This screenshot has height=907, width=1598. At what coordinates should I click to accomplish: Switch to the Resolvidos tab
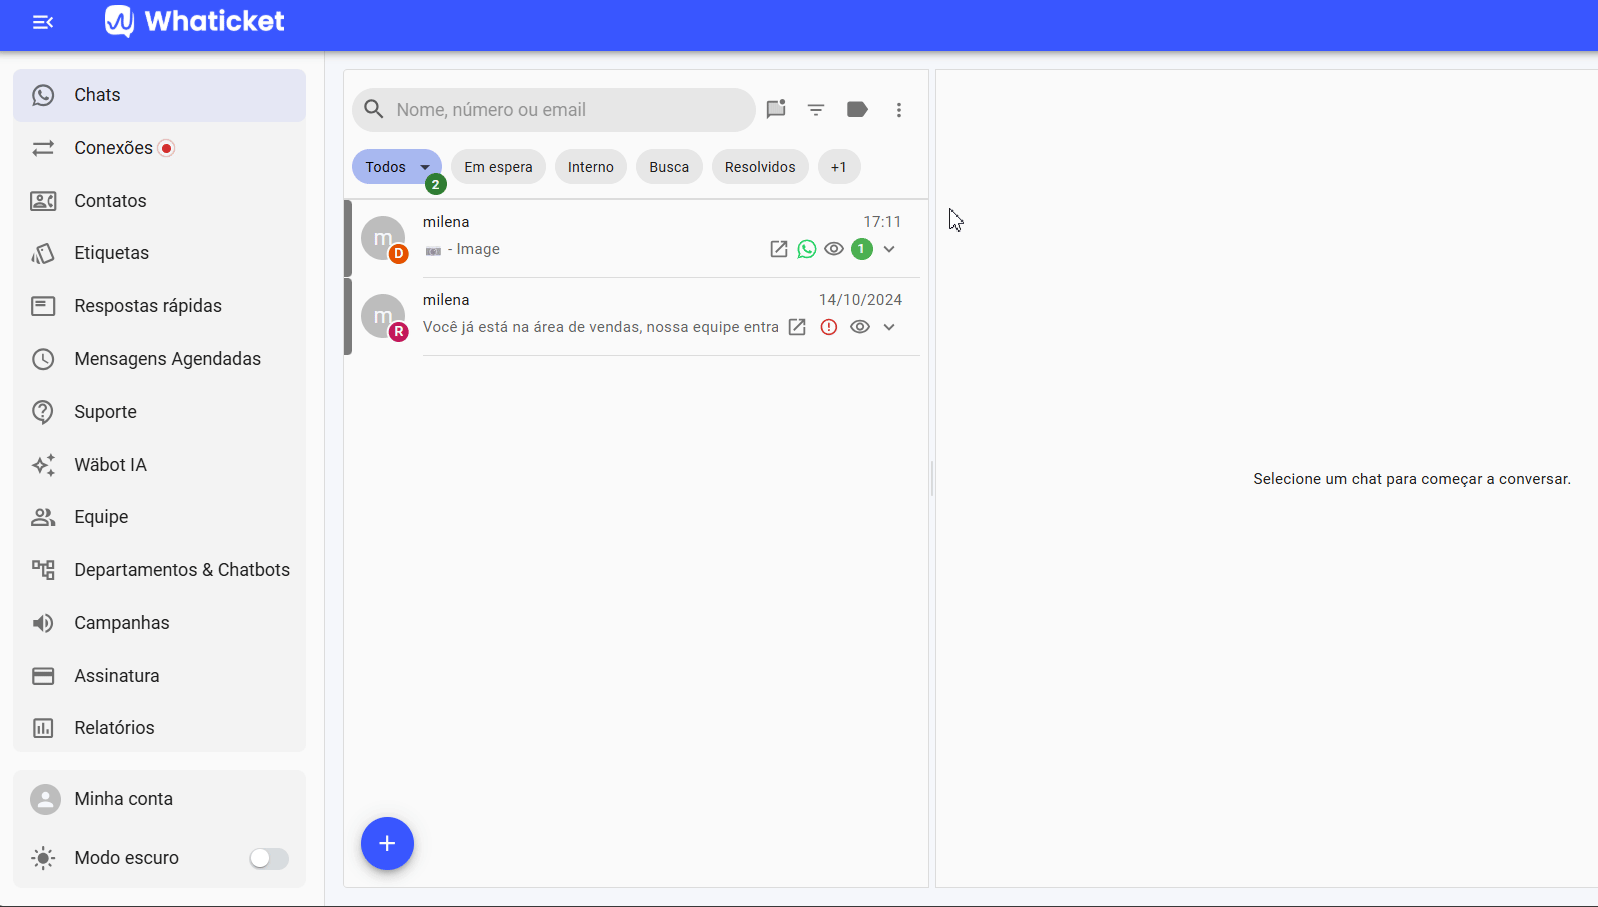coord(760,167)
